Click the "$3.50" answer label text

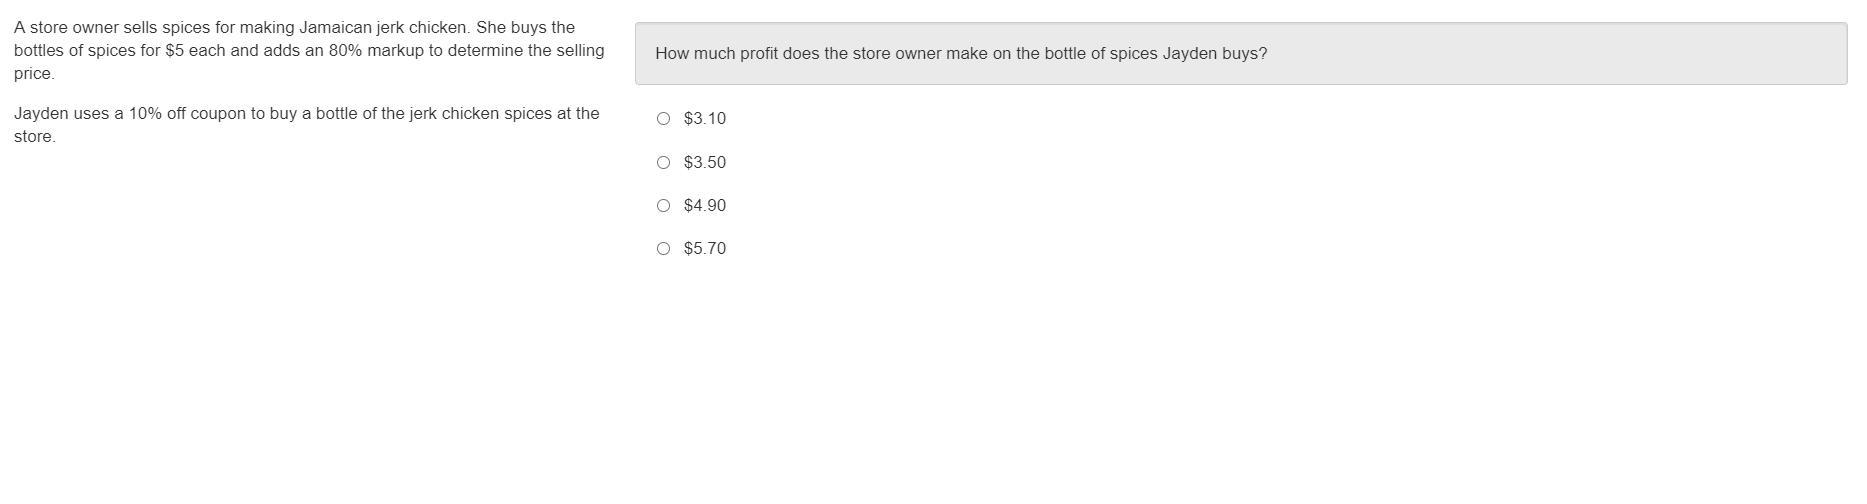705,162
